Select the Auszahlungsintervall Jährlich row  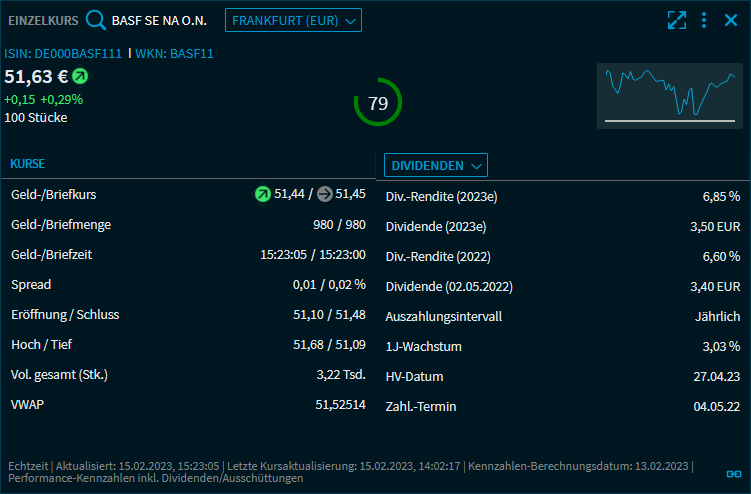(x=562, y=316)
